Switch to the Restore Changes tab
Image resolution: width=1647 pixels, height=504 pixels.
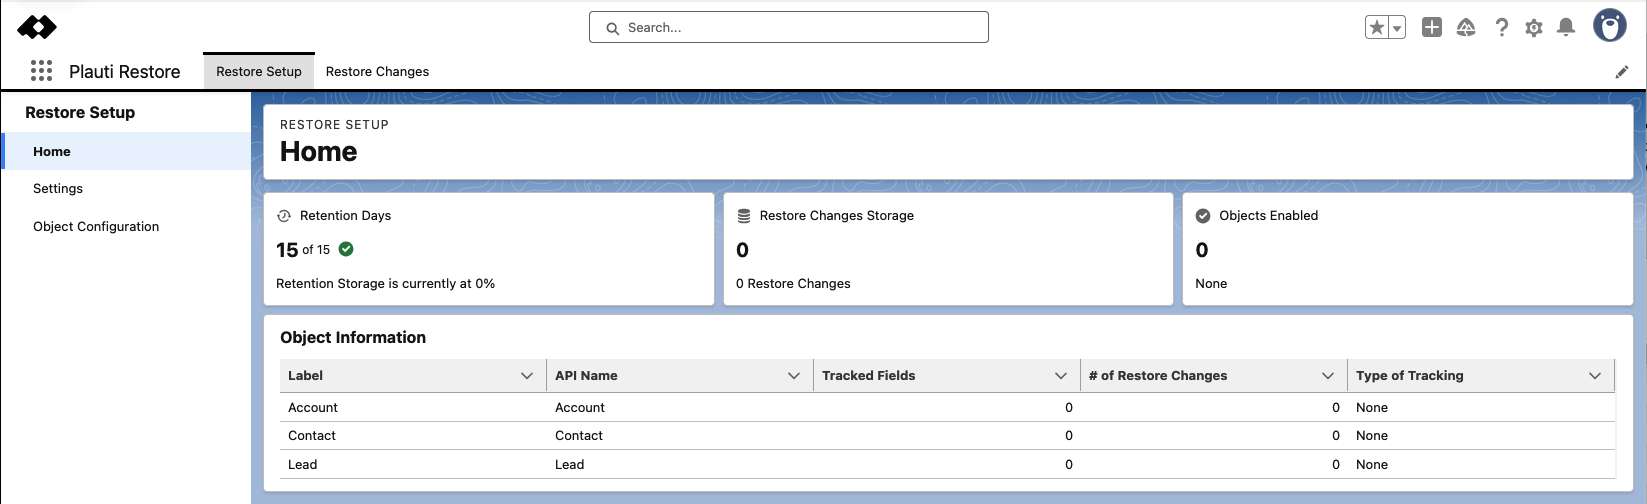[x=377, y=71]
